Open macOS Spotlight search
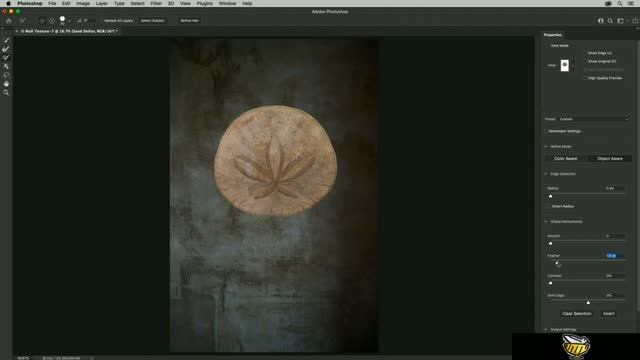 click(x=620, y=3)
